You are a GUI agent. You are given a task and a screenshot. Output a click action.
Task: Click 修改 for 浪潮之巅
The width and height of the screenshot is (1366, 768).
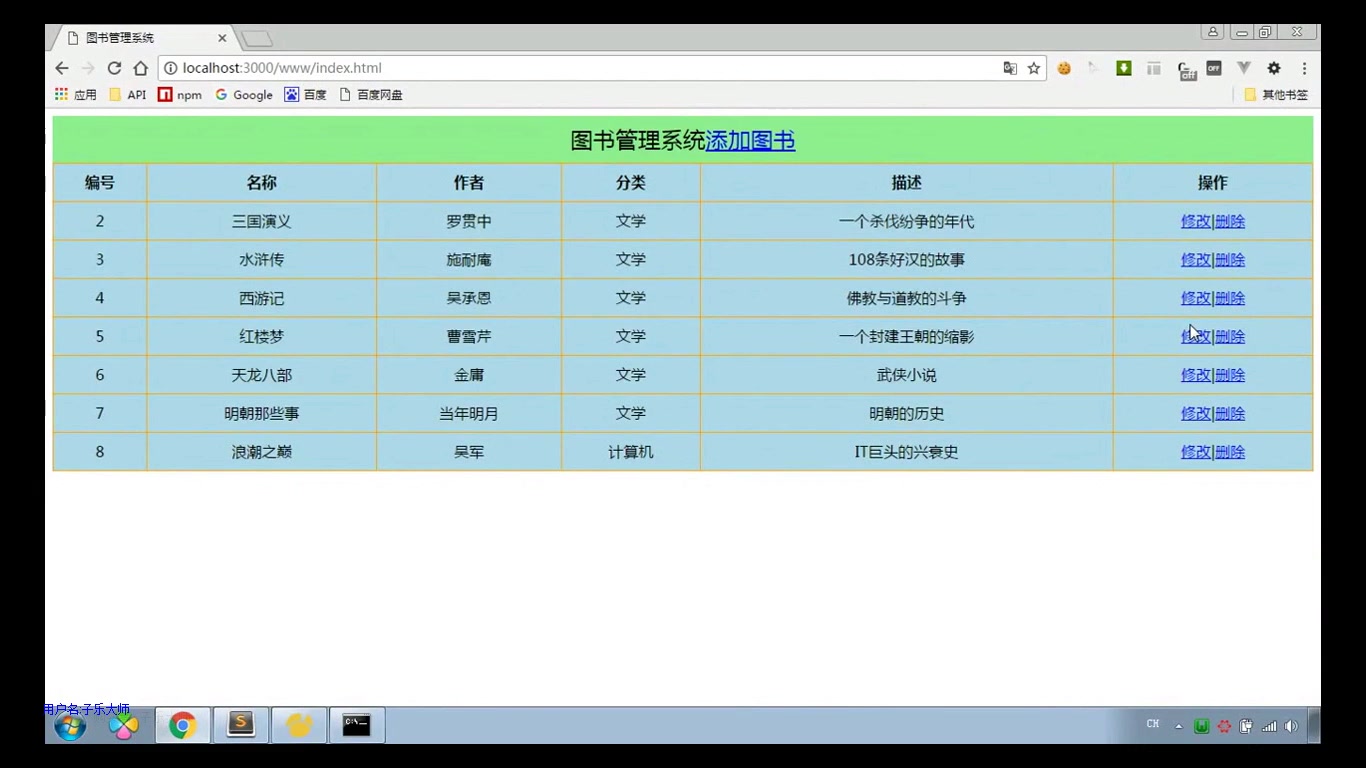(1196, 452)
